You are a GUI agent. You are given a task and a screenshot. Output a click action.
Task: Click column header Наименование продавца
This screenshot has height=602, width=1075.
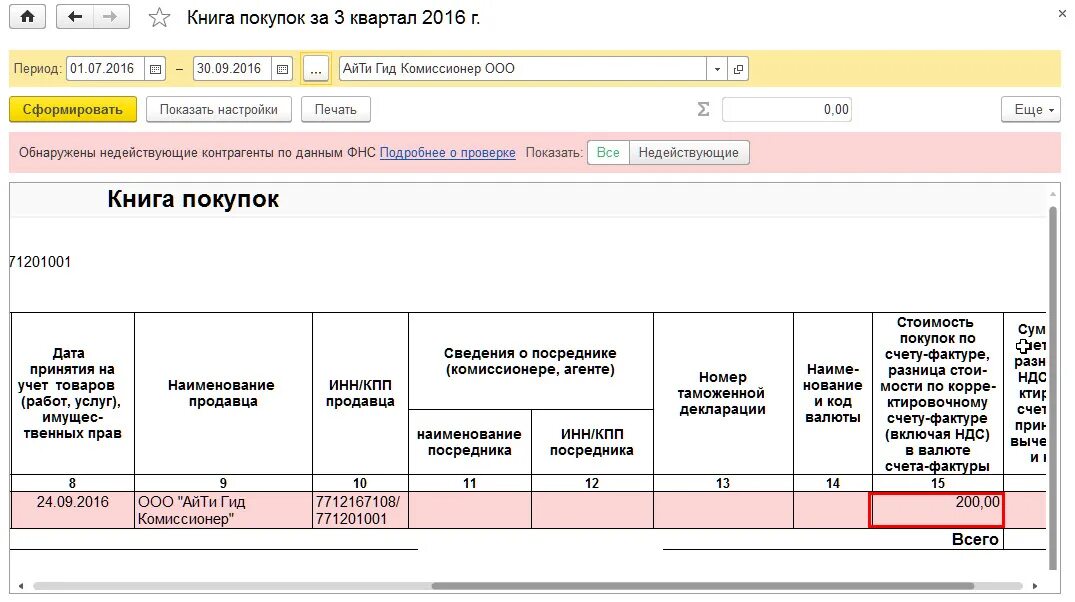click(222, 394)
